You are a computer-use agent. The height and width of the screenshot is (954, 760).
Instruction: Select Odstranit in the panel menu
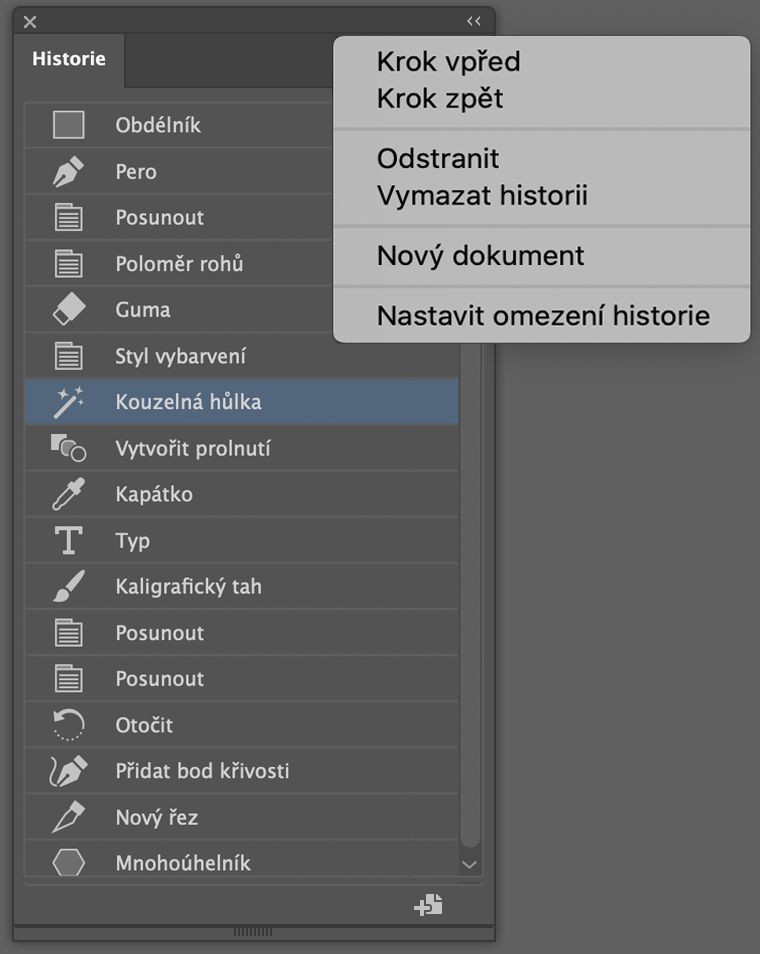[x=438, y=158]
